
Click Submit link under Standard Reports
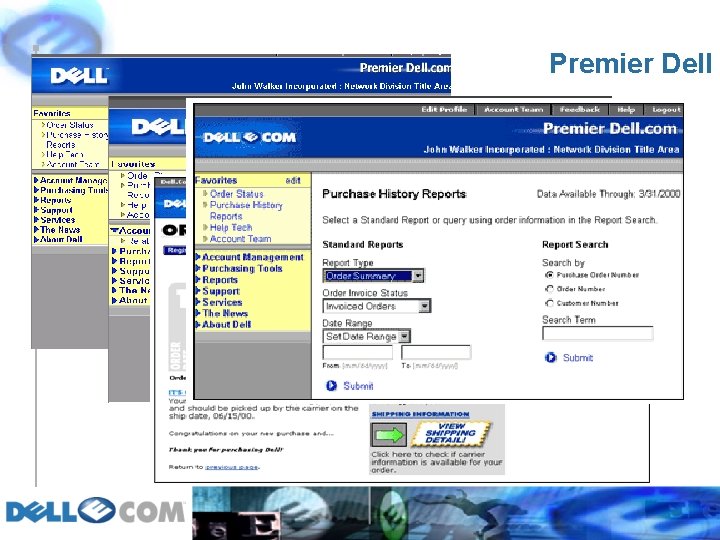(358, 386)
